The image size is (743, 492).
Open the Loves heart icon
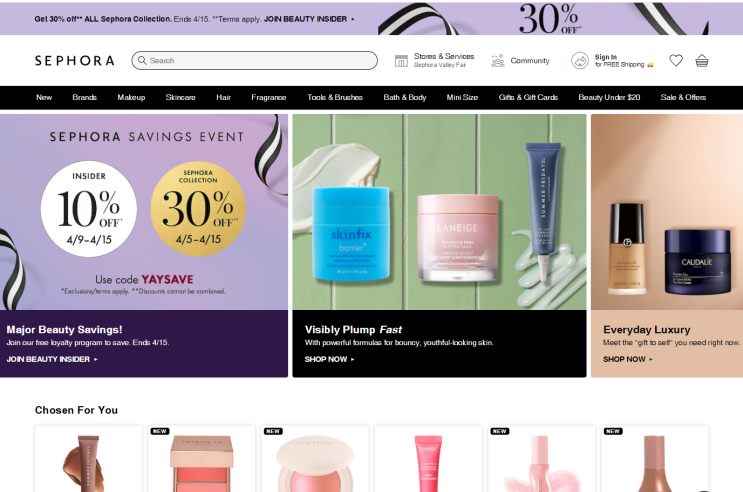click(x=676, y=60)
